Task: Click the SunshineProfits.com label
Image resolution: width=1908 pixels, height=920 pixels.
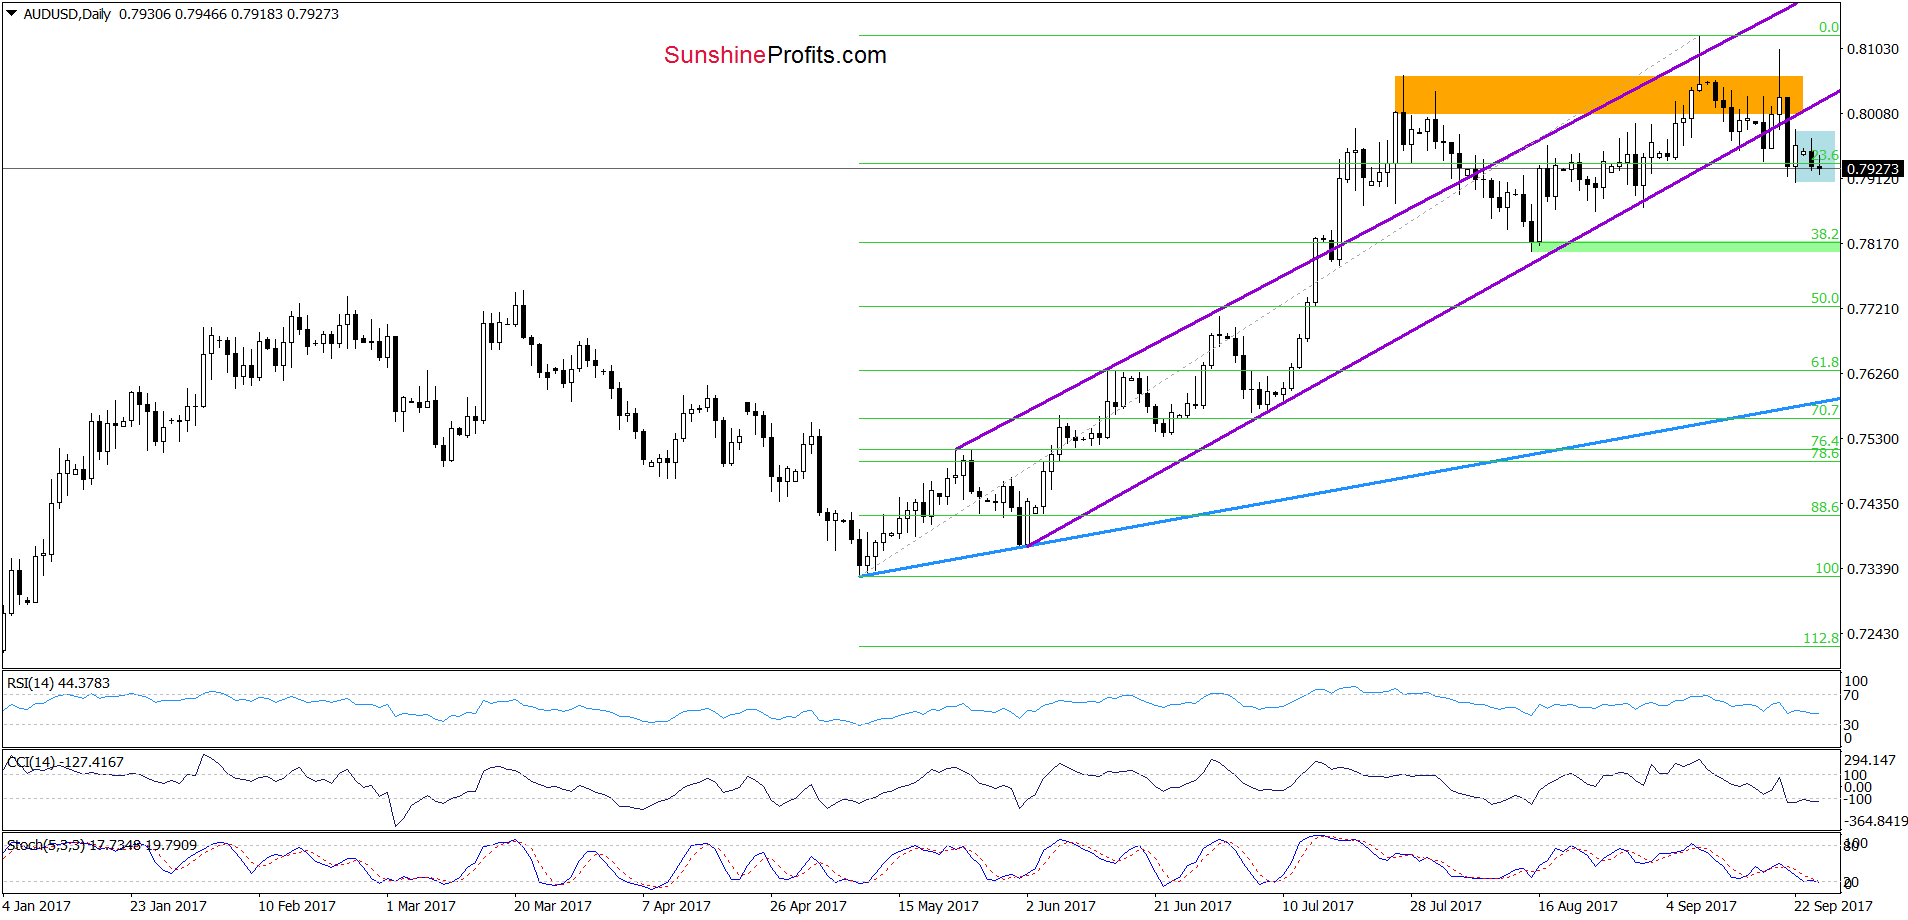Action: (775, 55)
